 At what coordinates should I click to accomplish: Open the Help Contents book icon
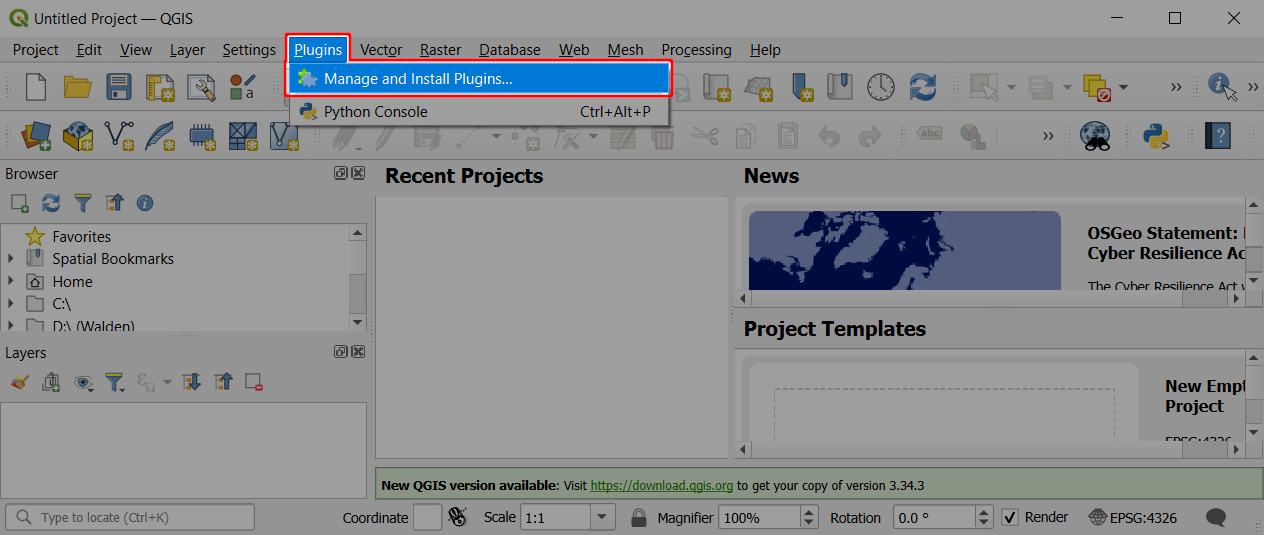click(1217, 136)
